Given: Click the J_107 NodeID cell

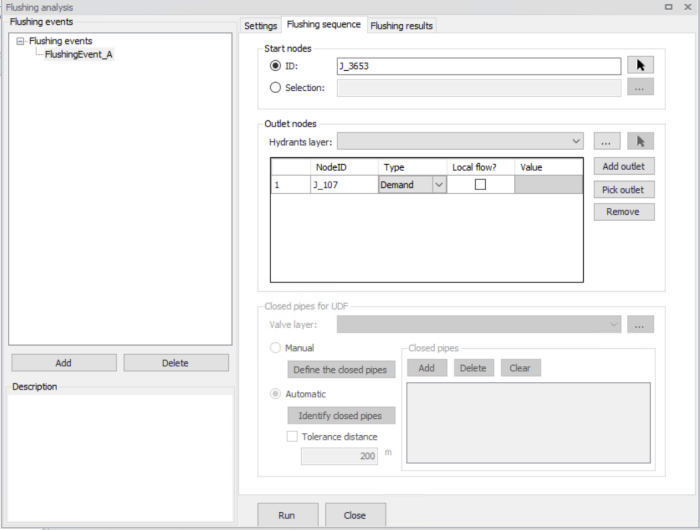Looking at the screenshot, I should [x=344, y=185].
